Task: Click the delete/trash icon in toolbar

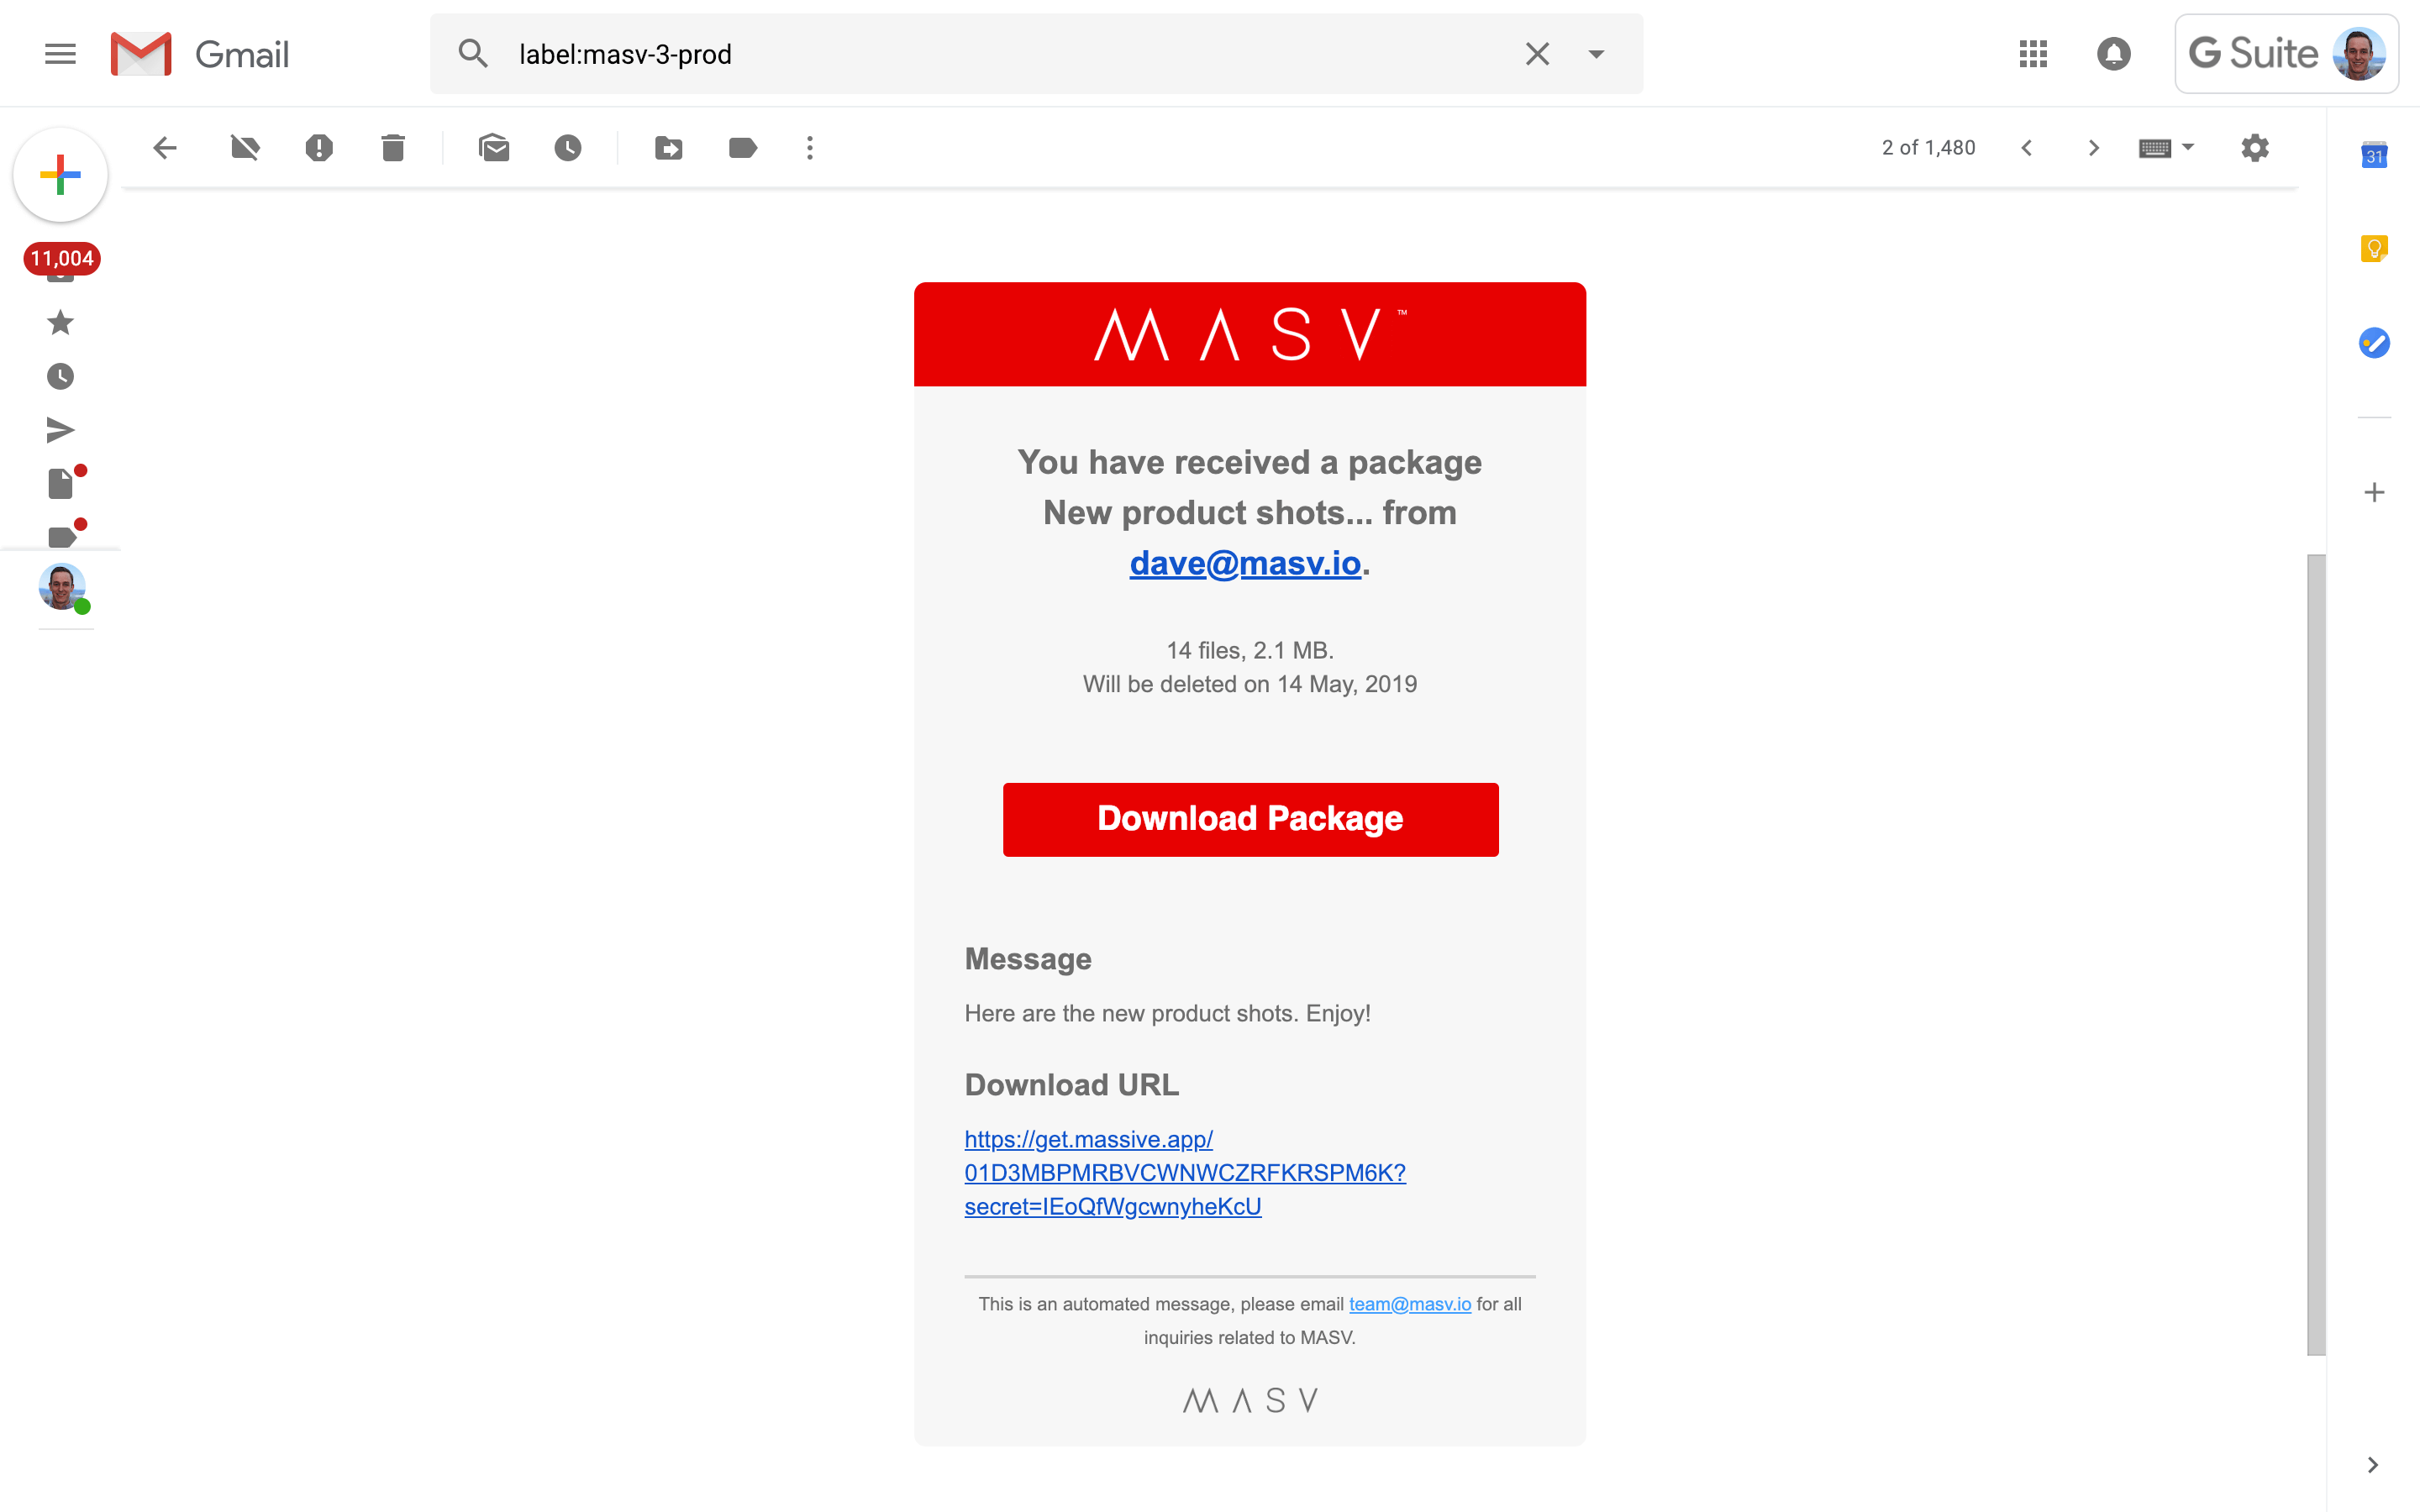Action: tap(392, 148)
